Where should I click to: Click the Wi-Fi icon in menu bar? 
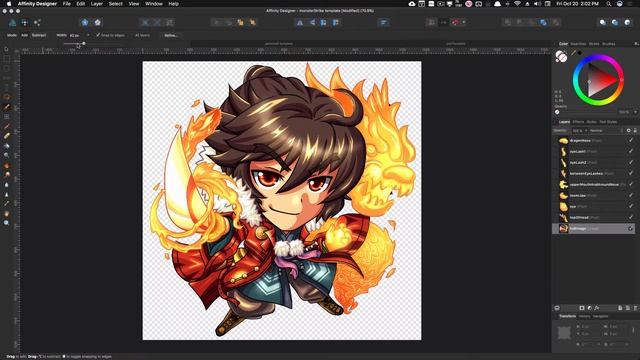click(x=517, y=4)
